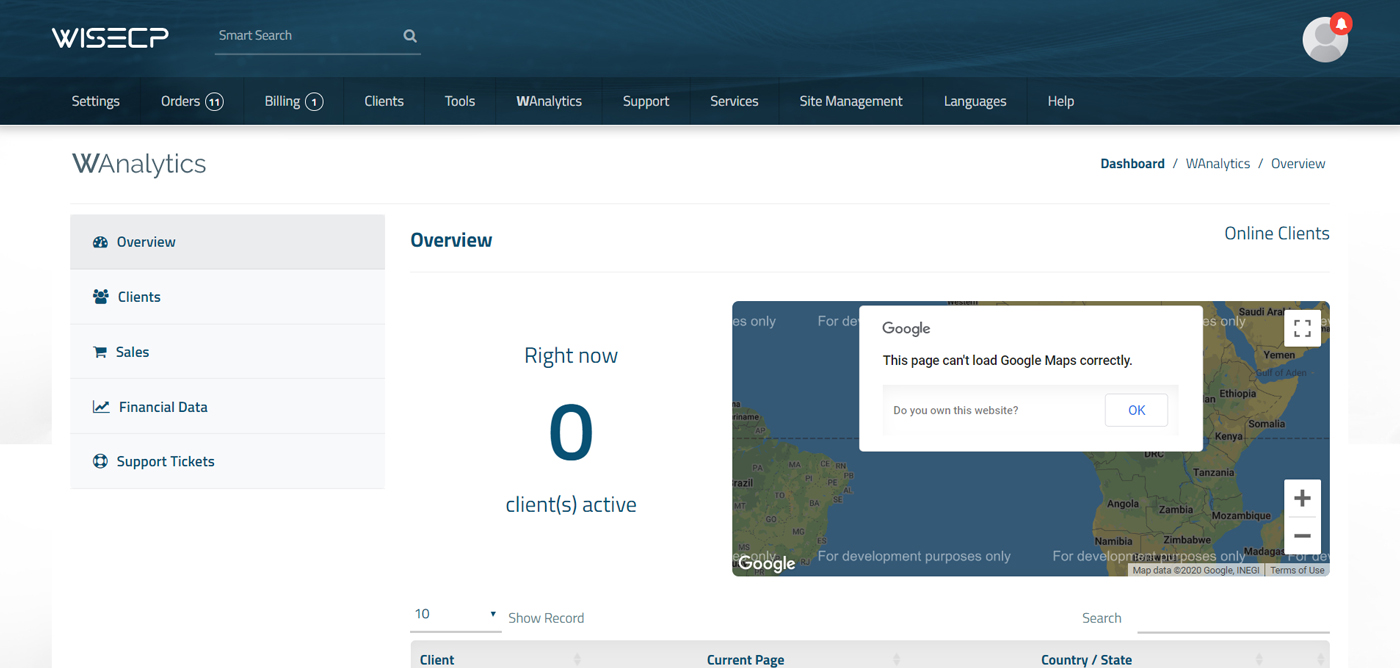Click the map data copyright text
The height and width of the screenshot is (668, 1400).
click(1198, 570)
